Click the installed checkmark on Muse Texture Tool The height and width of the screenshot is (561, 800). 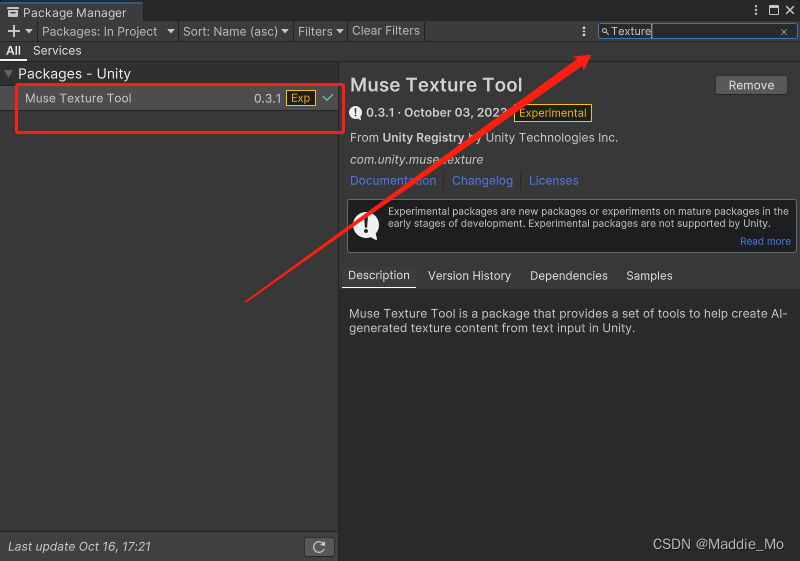328,97
